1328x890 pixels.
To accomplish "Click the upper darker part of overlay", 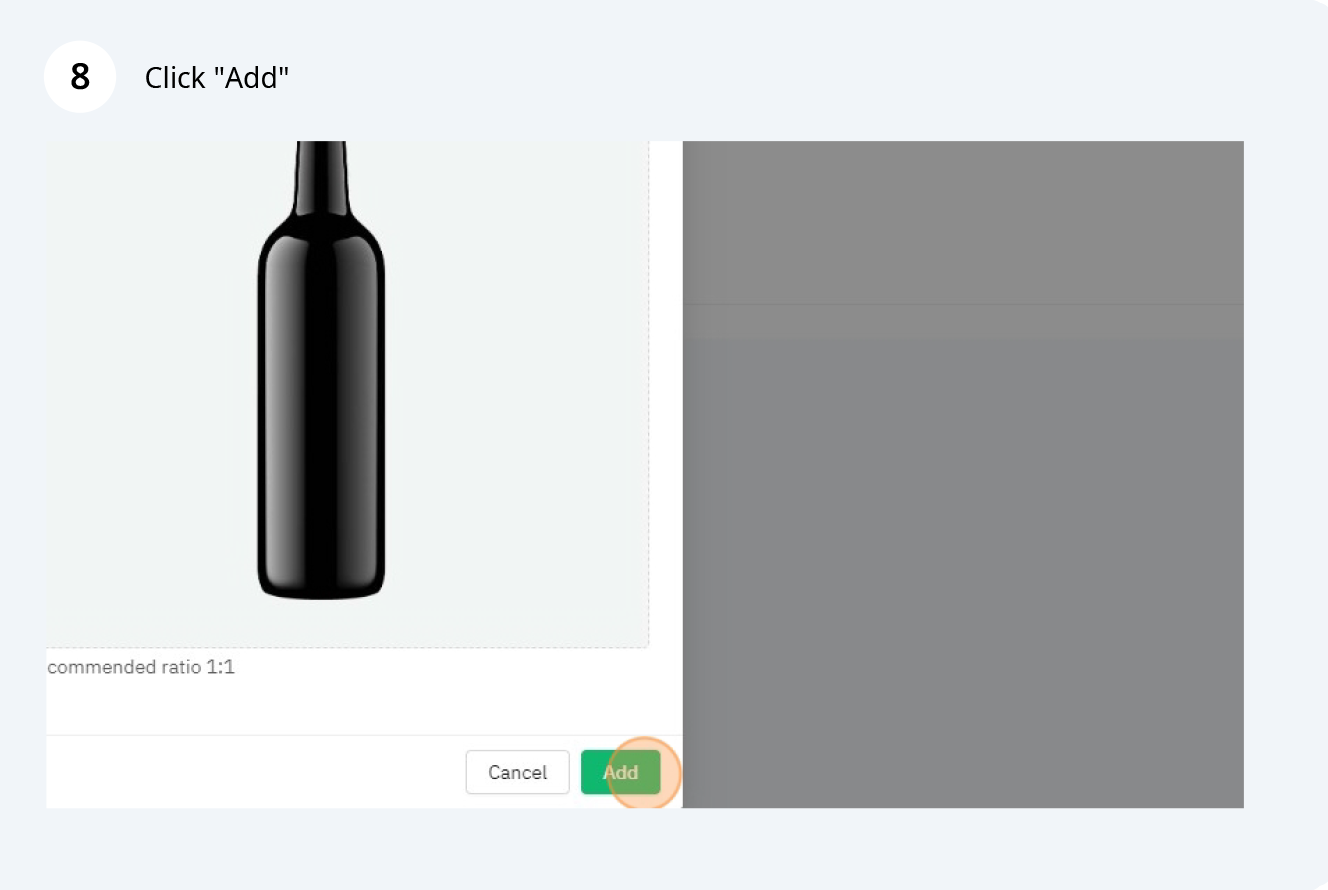I will click(963, 221).
